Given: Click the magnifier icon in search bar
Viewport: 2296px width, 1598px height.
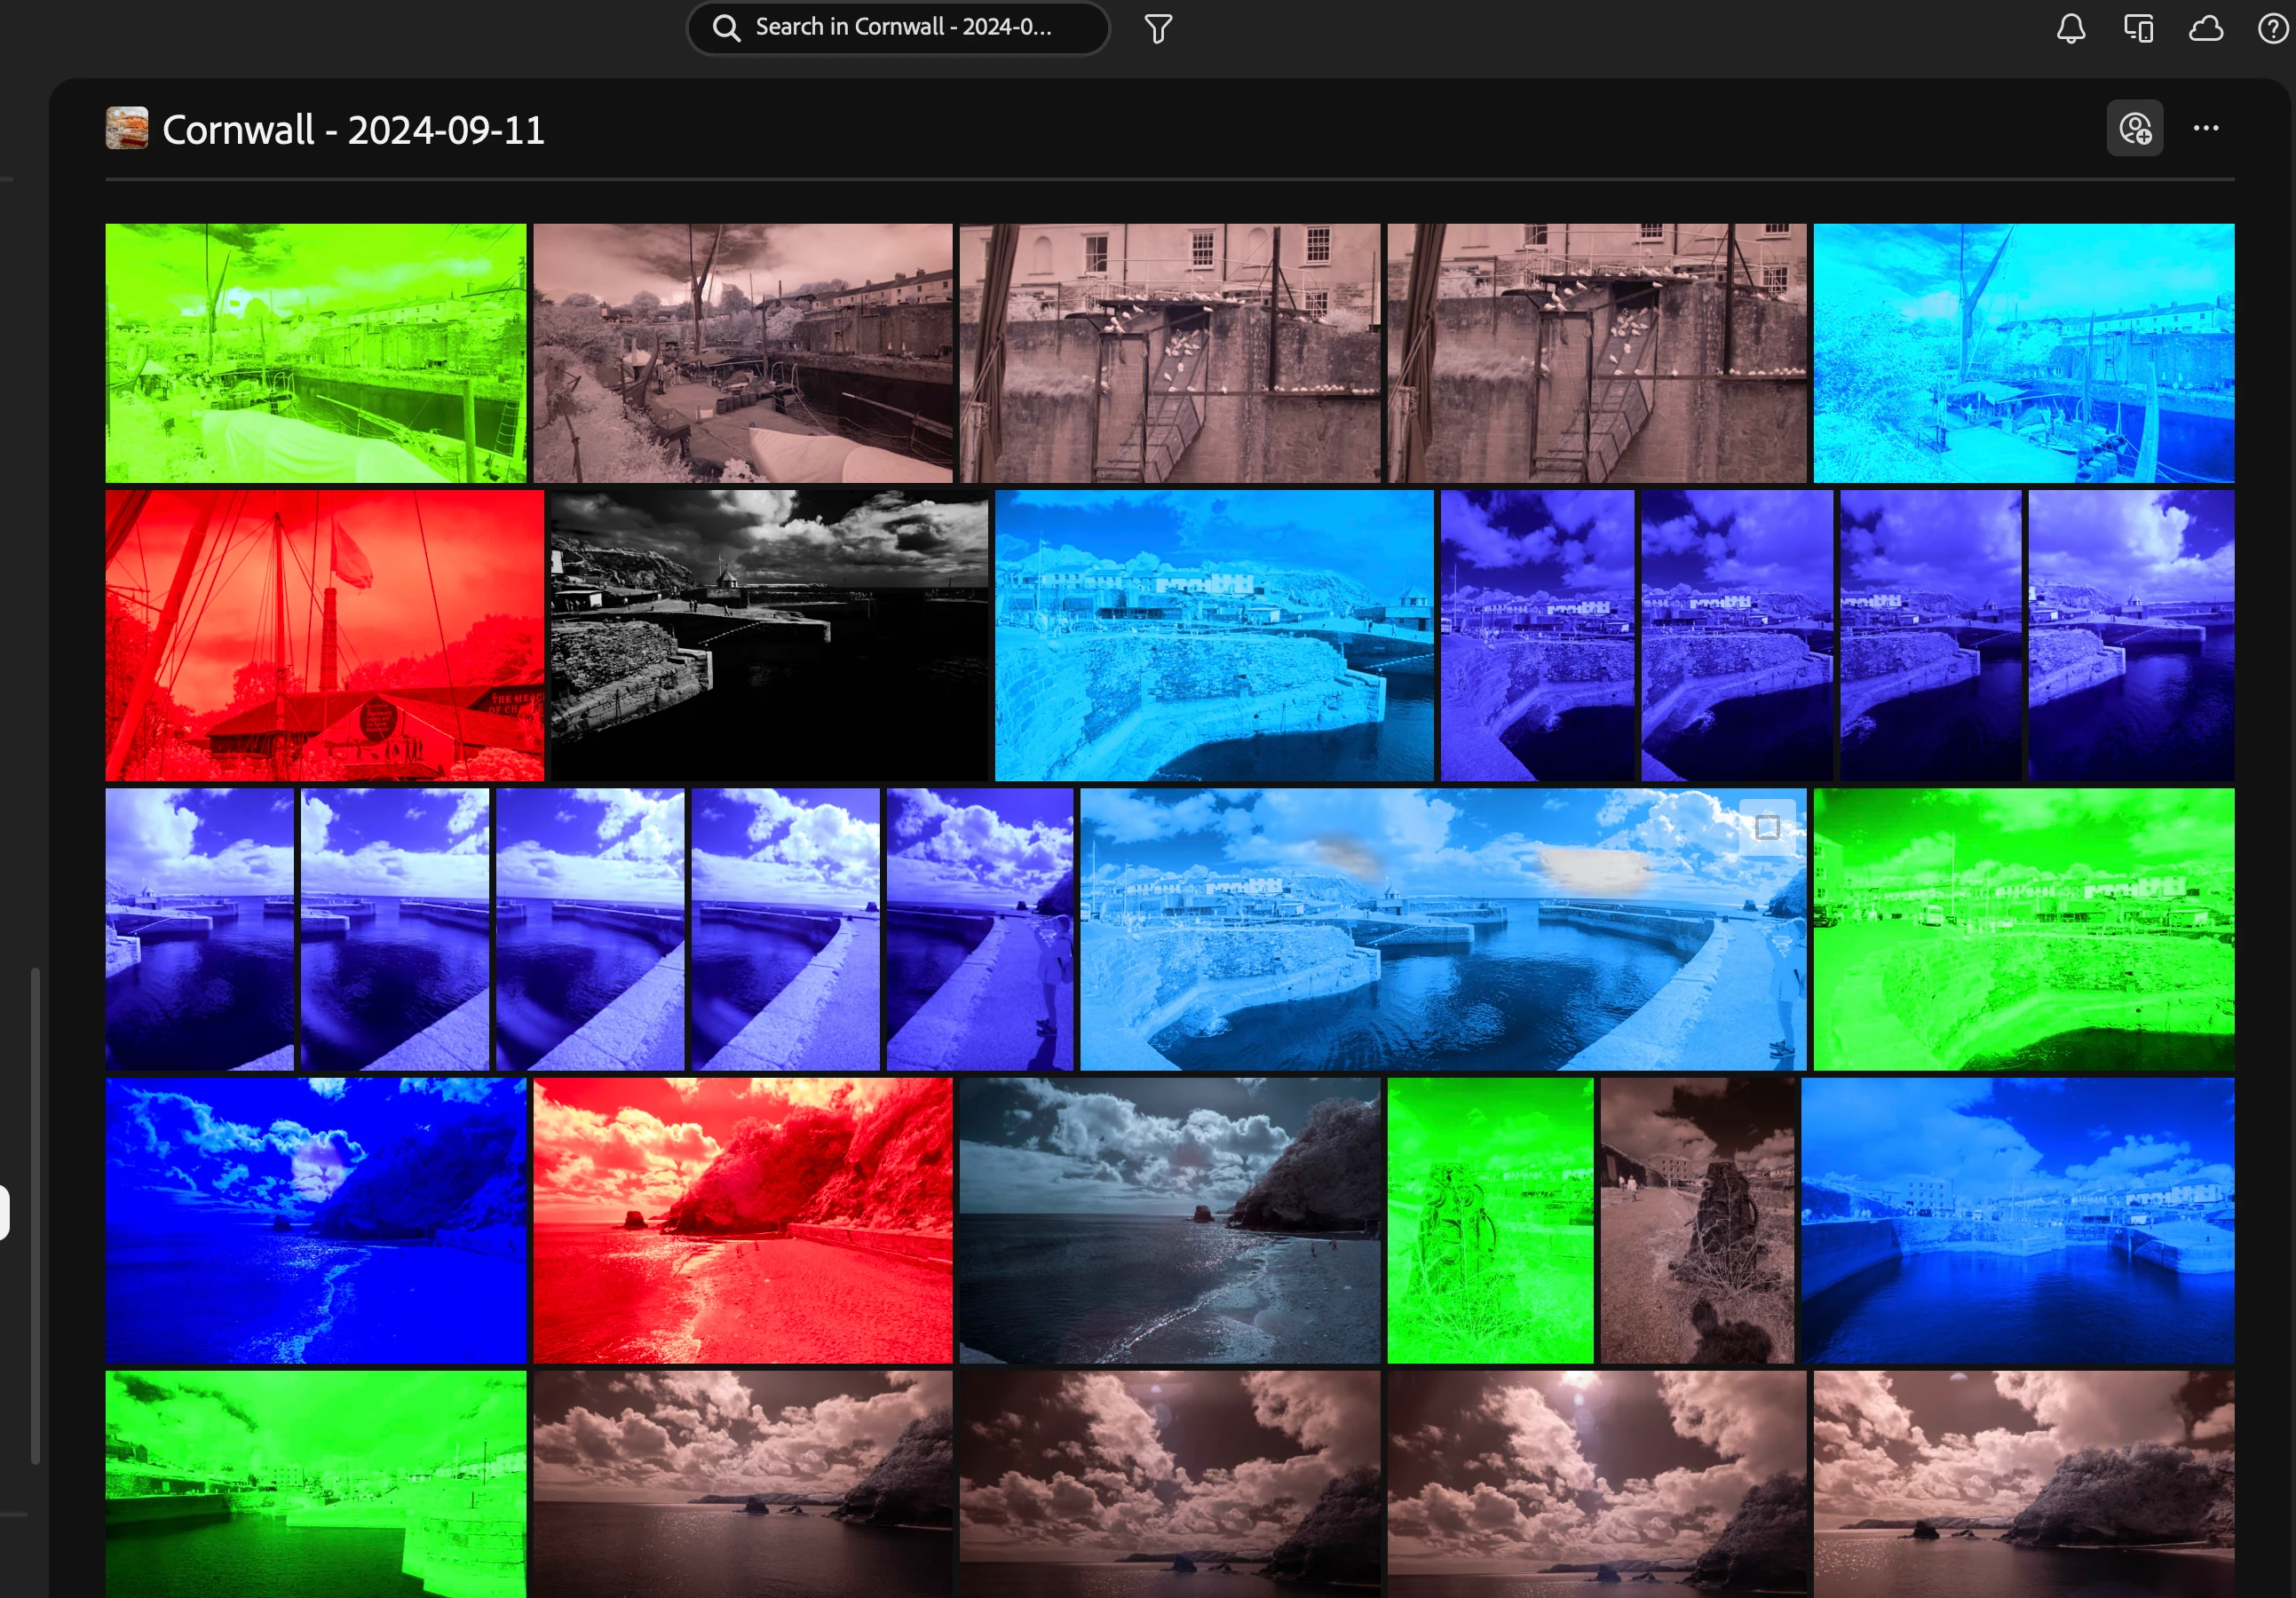Looking at the screenshot, I should (x=726, y=28).
